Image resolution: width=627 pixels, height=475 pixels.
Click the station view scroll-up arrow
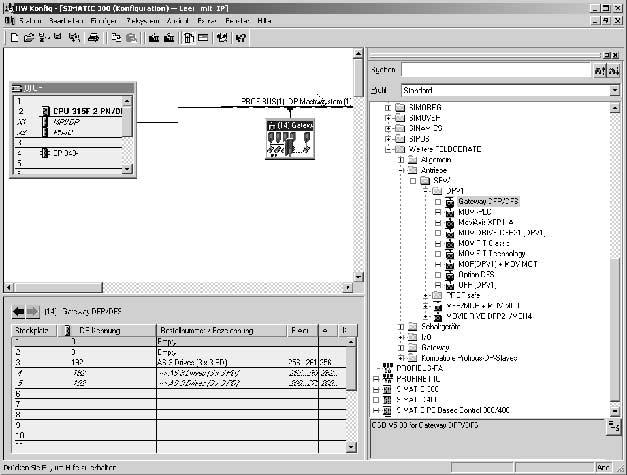point(358,54)
